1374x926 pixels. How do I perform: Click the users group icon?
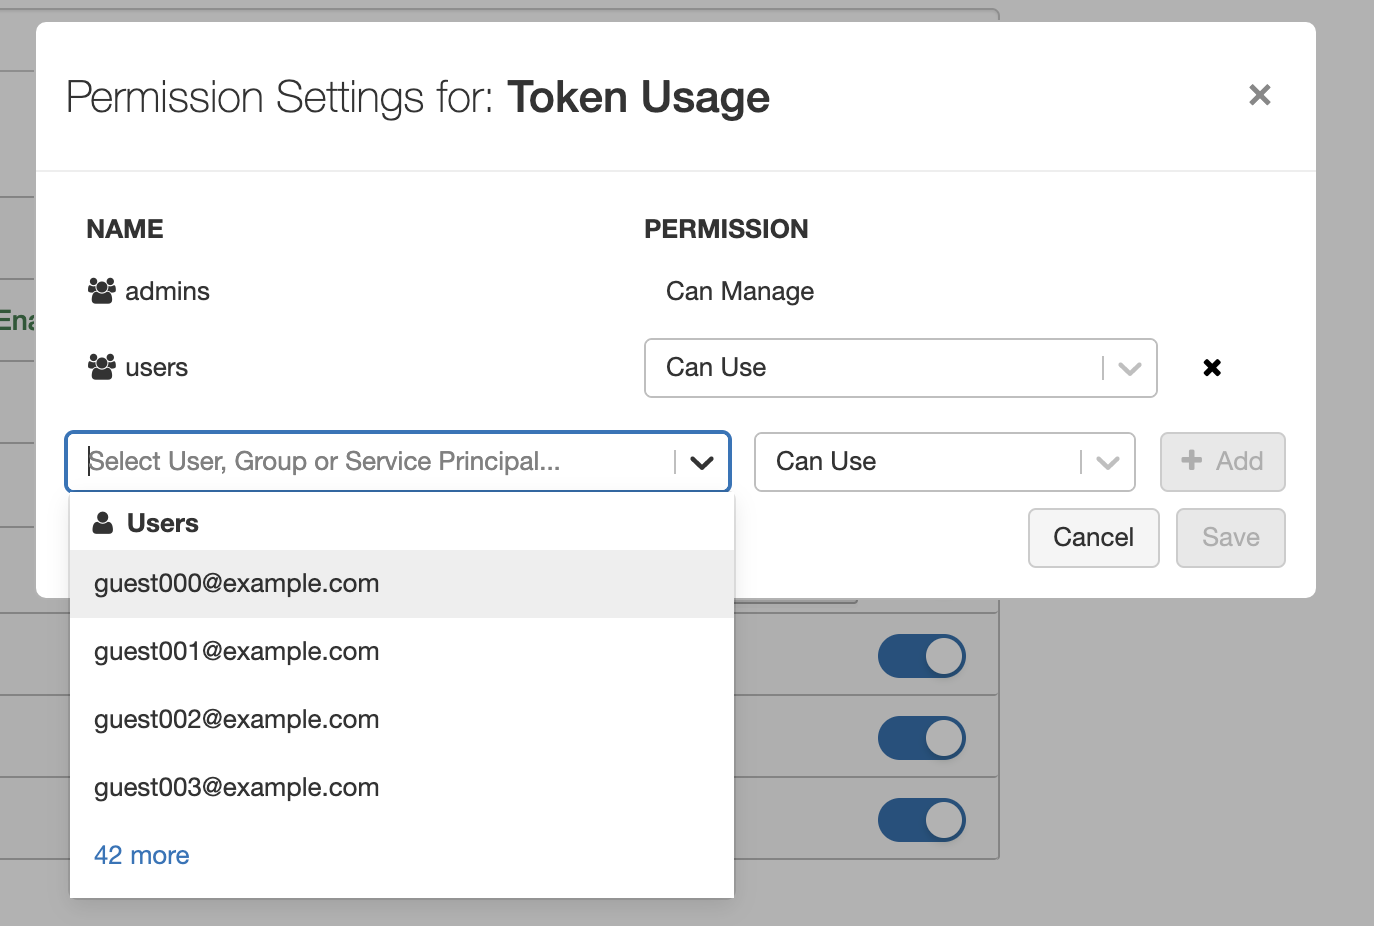pos(102,367)
